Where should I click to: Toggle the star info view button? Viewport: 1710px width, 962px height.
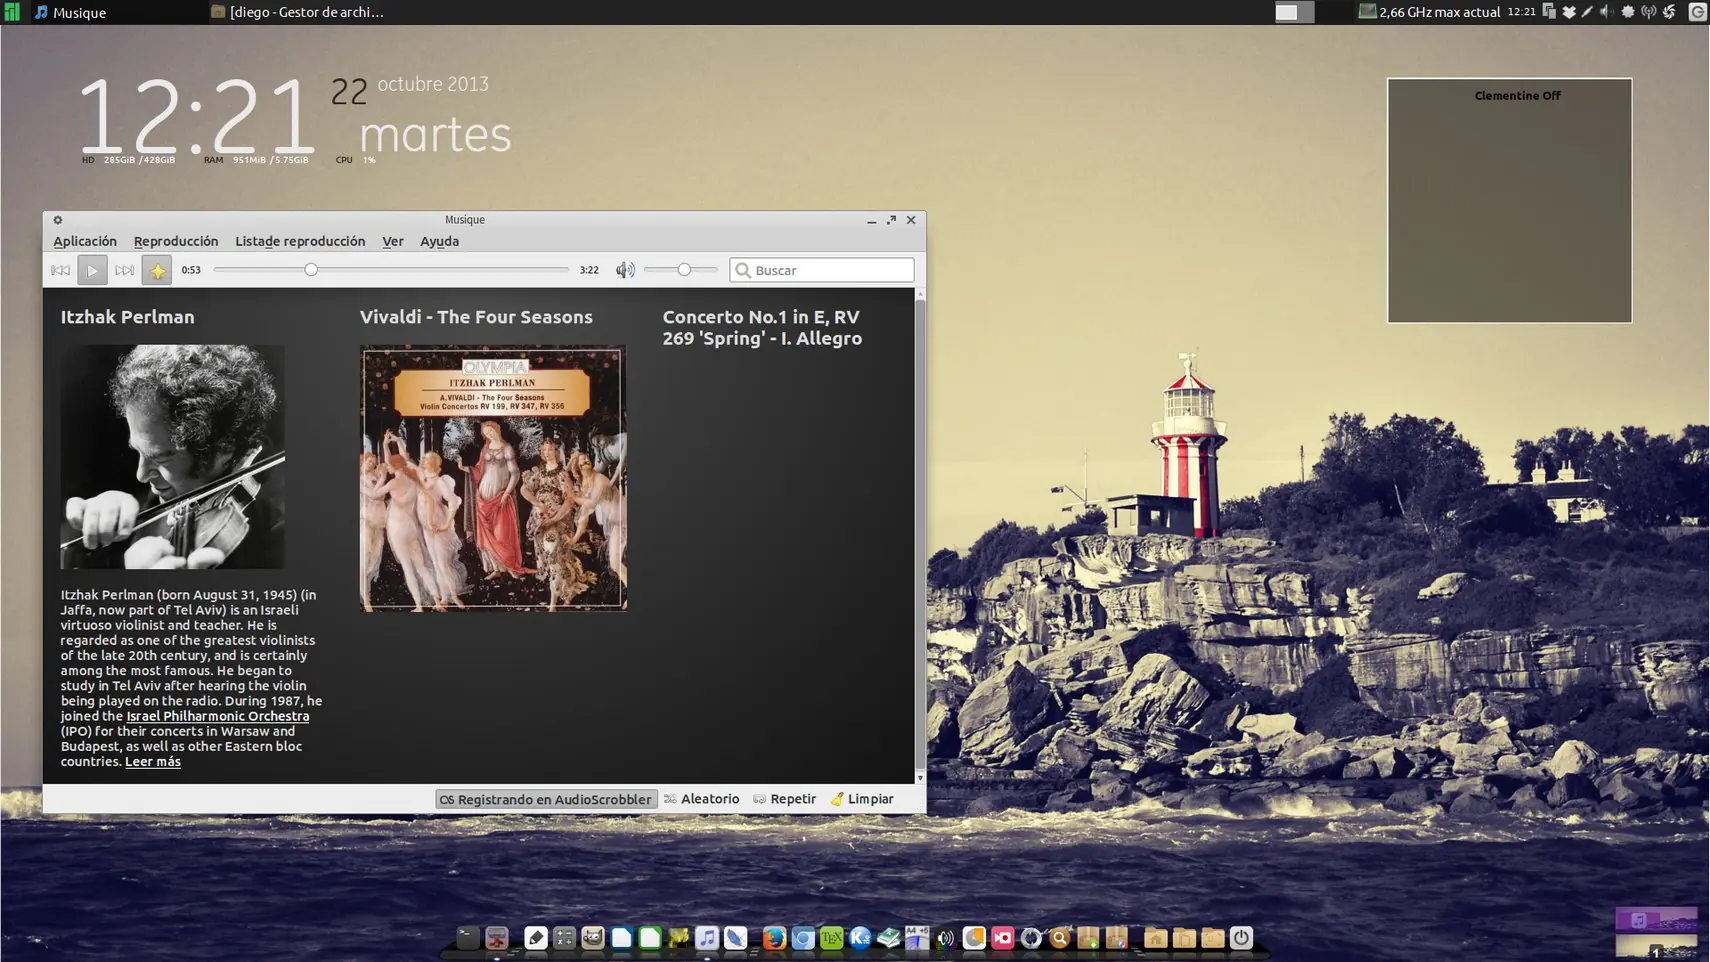[157, 270]
